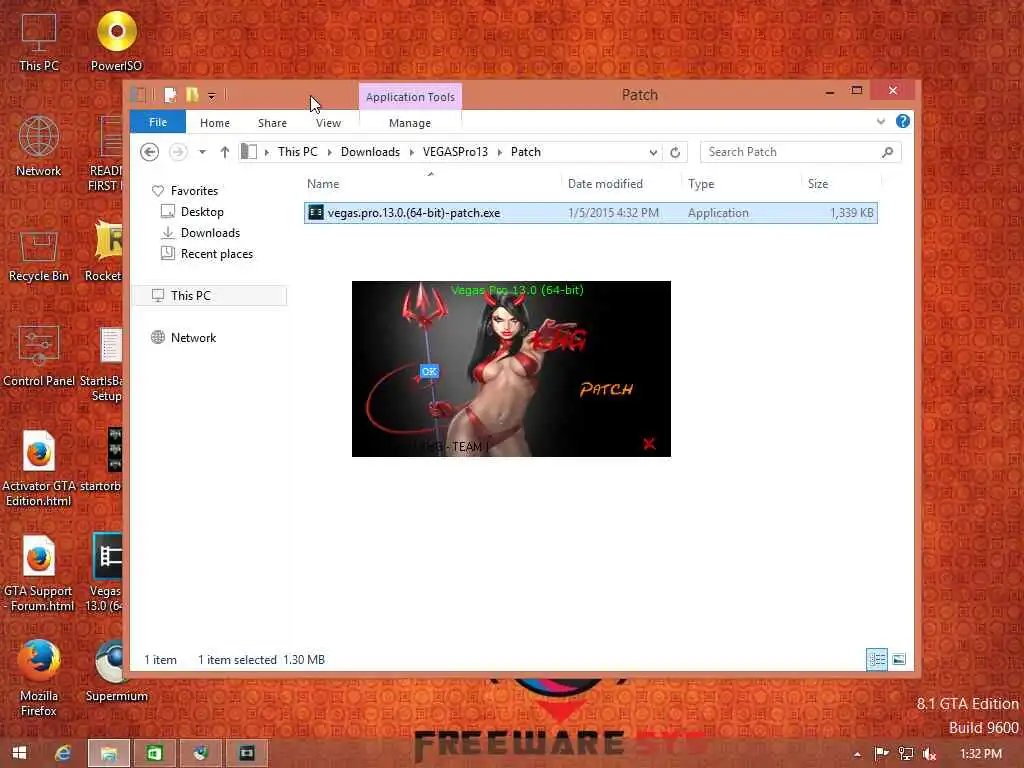Open the network tray icon

point(906,754)
